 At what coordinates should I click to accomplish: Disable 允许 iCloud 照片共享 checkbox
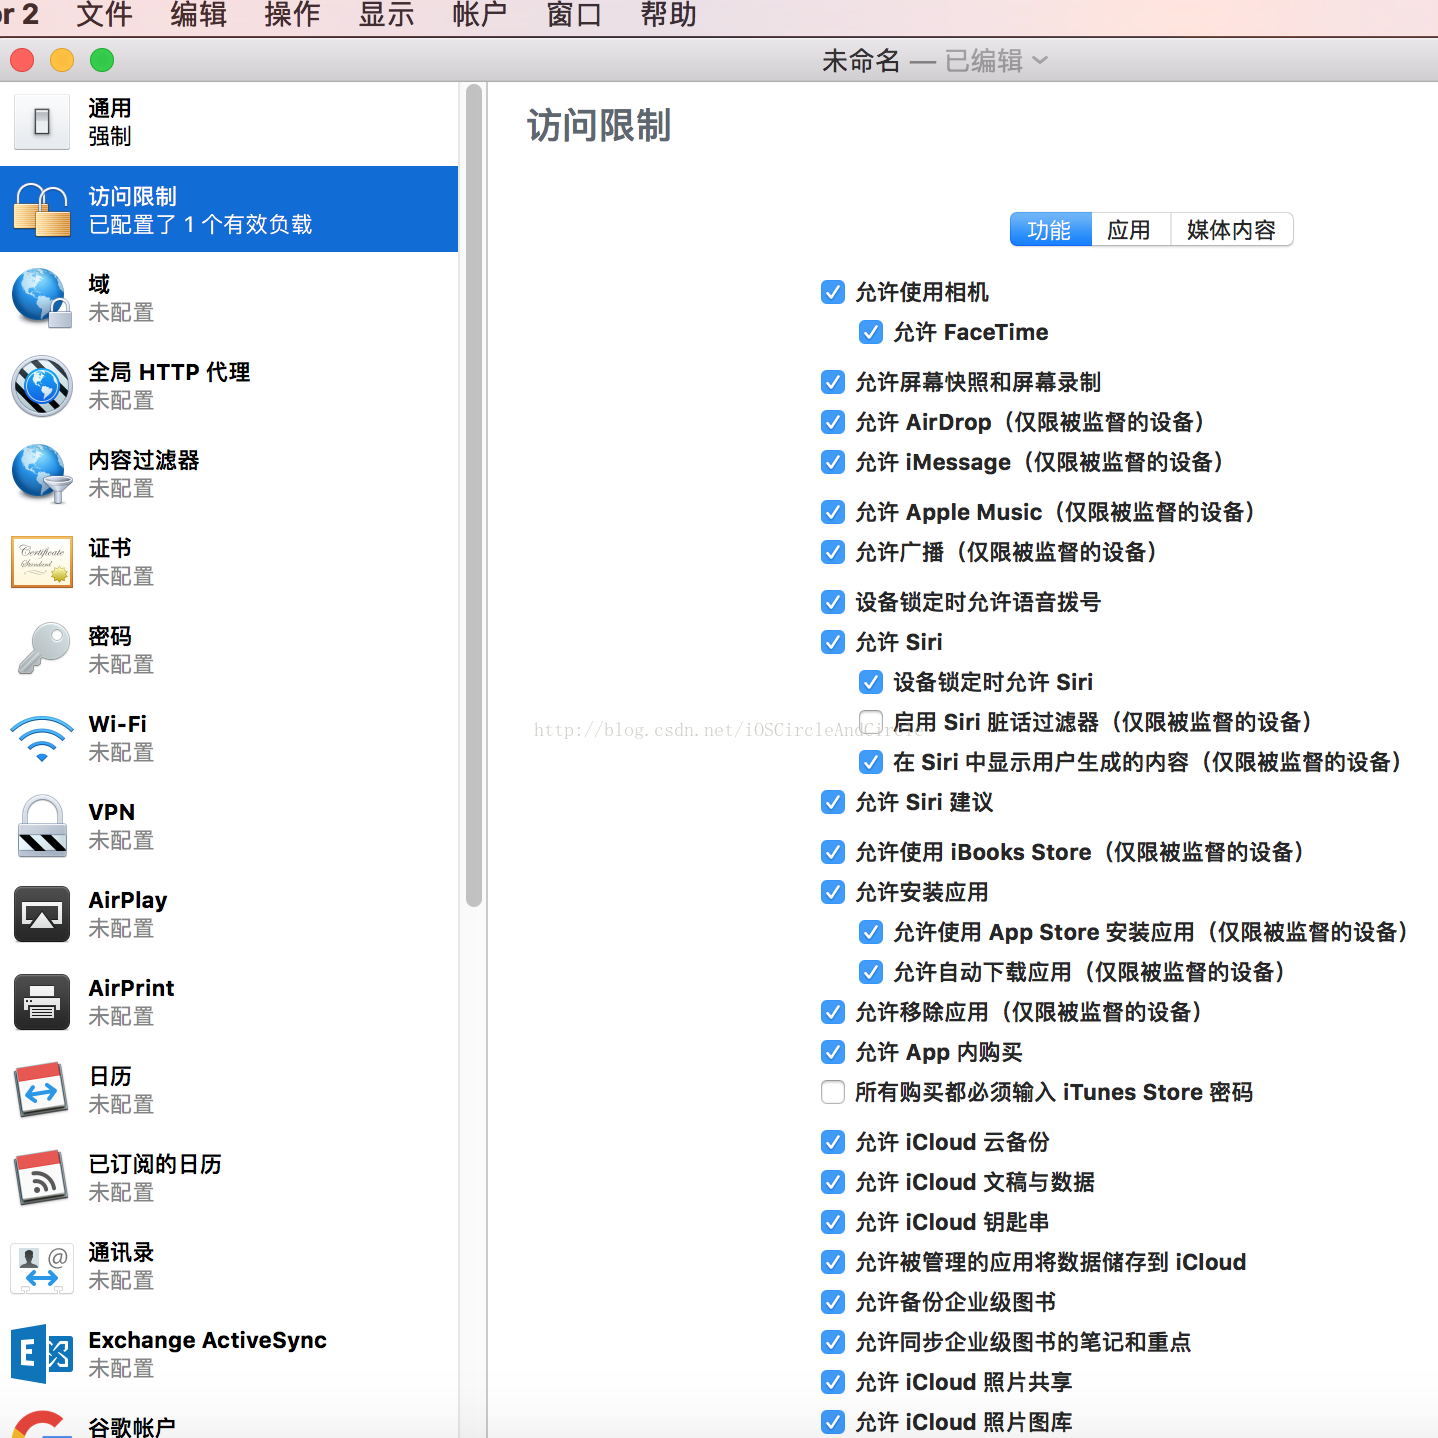833,1382
